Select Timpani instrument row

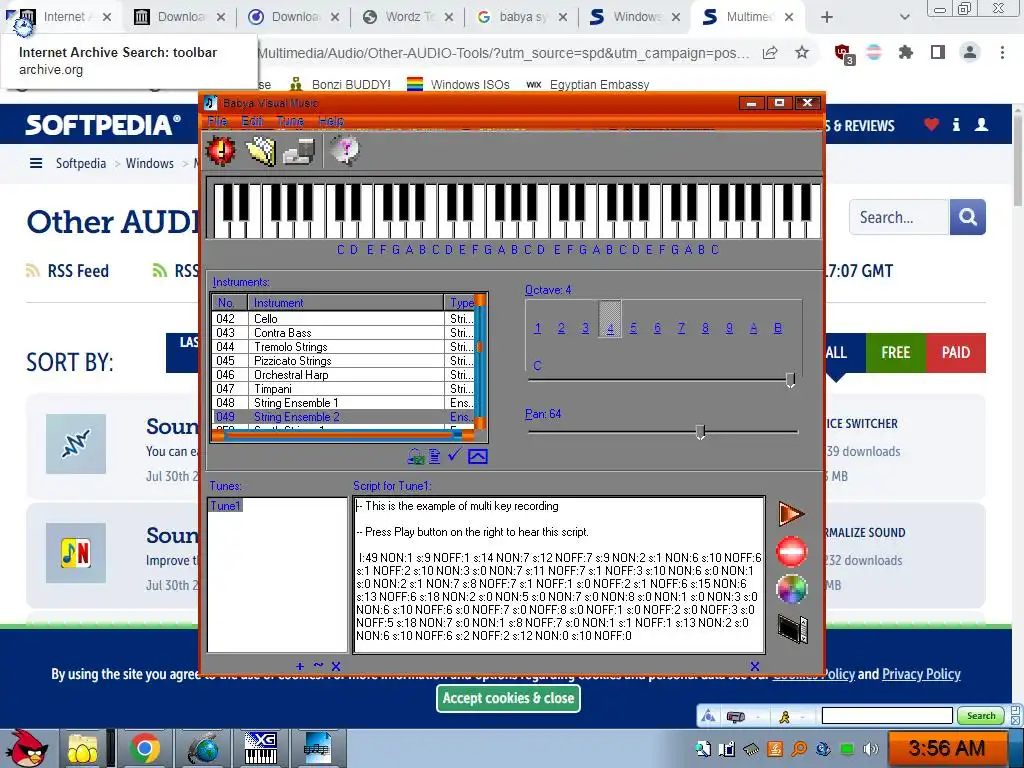coord(343,389)
